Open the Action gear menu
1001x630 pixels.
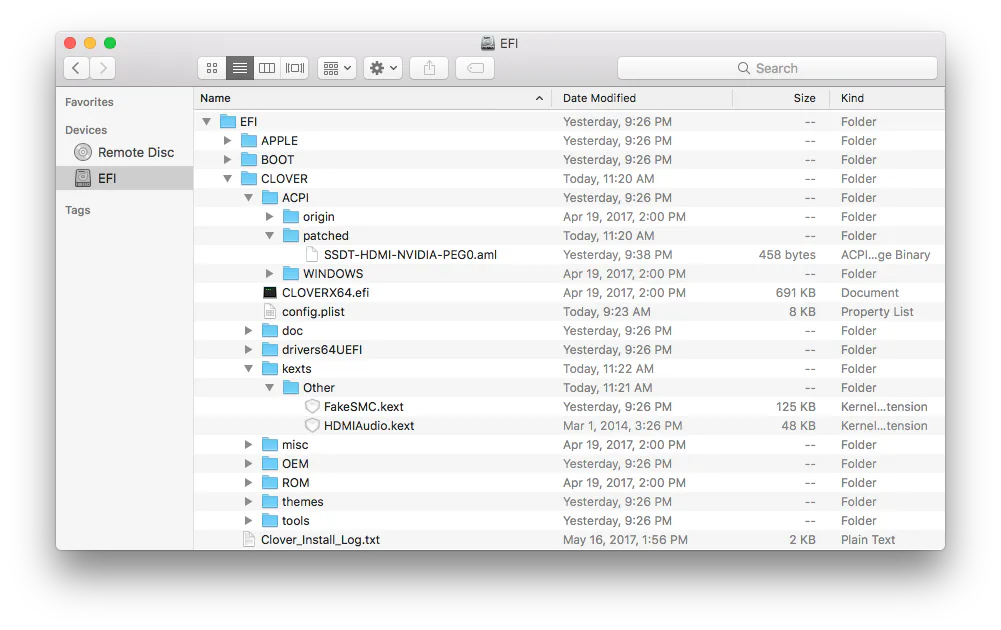pyautogui.click(x=383, y=68)
